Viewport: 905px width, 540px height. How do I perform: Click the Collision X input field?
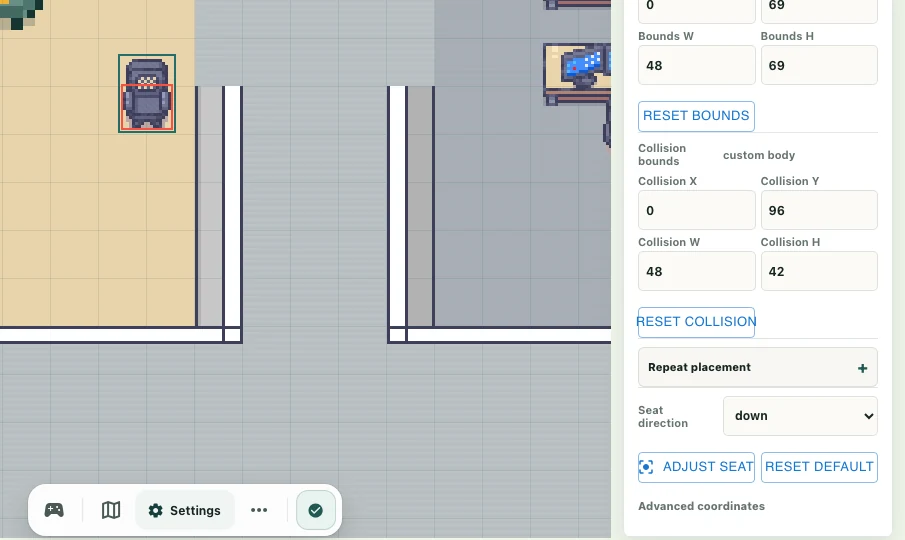(x=697, y=210)
